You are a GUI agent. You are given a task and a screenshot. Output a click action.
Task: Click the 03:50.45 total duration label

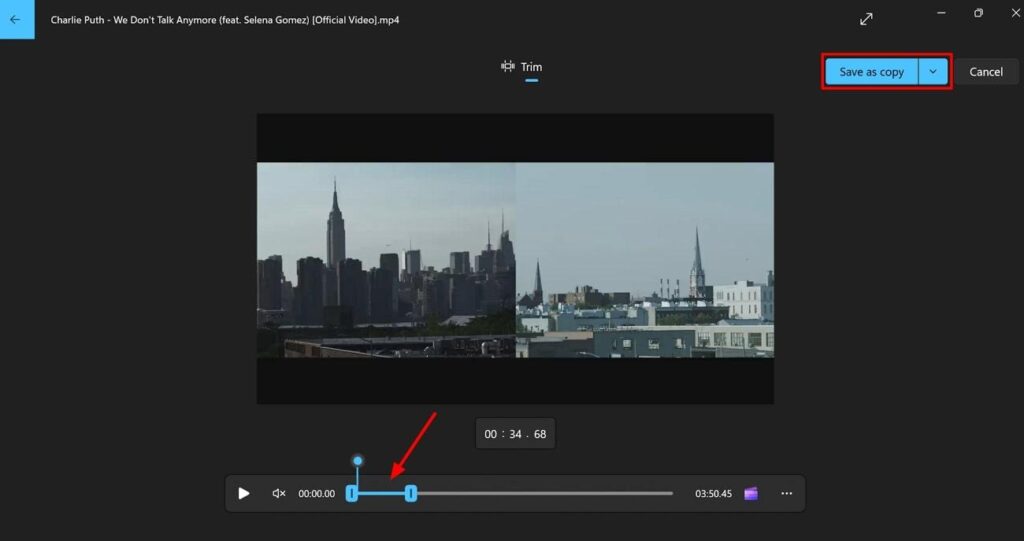coord(713,494)
